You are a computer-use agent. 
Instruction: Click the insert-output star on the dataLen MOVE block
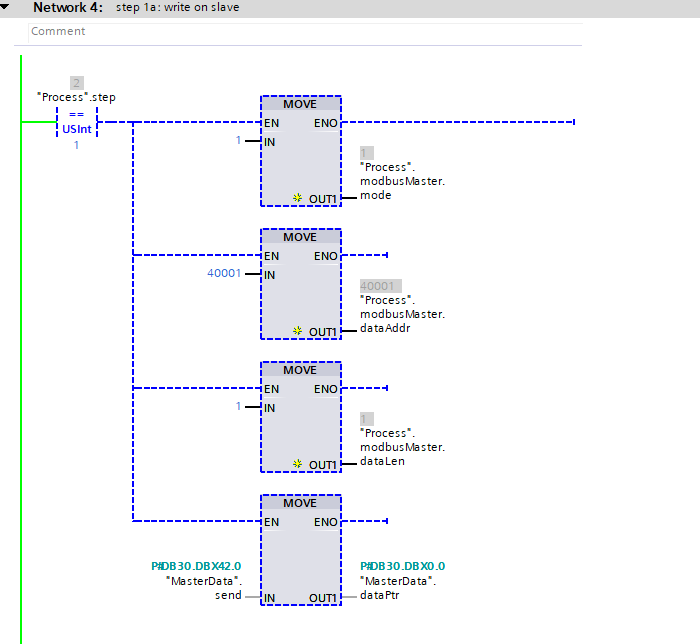[298, 464]
